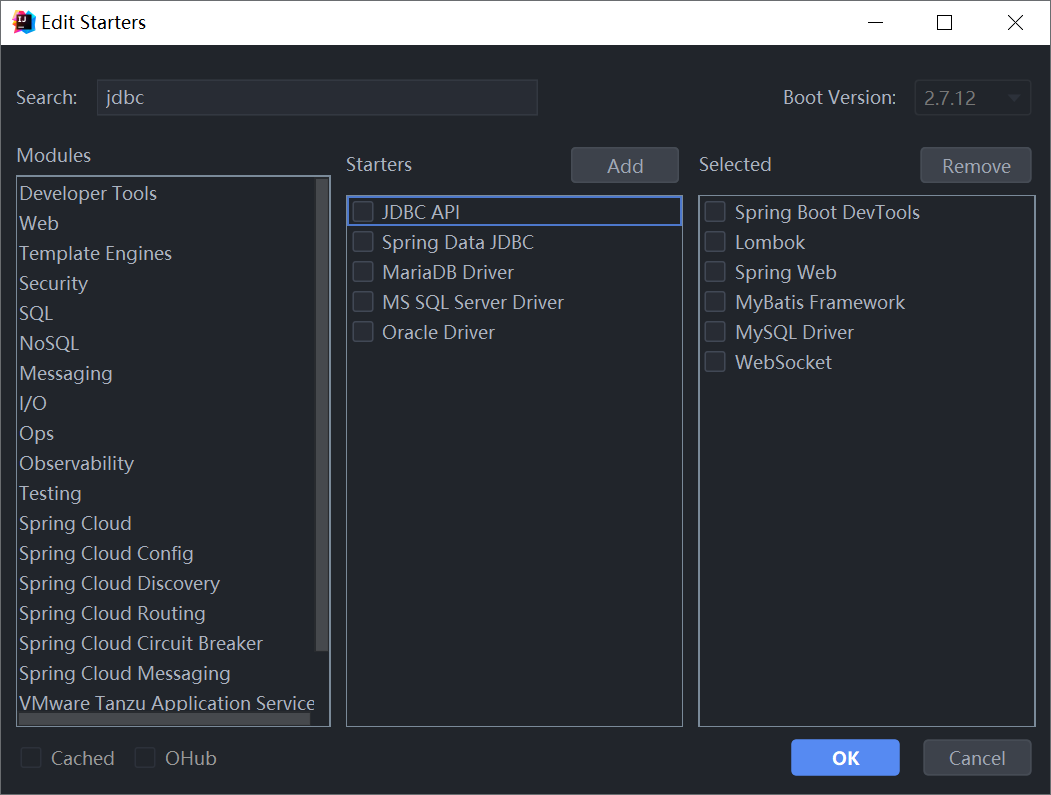Click the Remove button

click(976, 166)
